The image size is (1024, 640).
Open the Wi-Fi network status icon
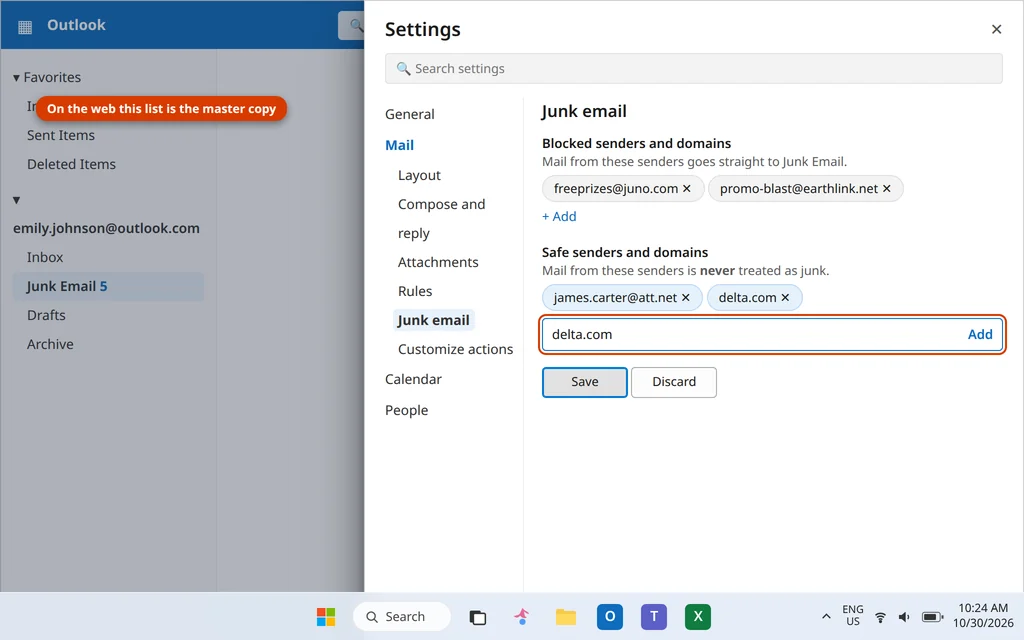pyautogui.click(x=880, y=616)
